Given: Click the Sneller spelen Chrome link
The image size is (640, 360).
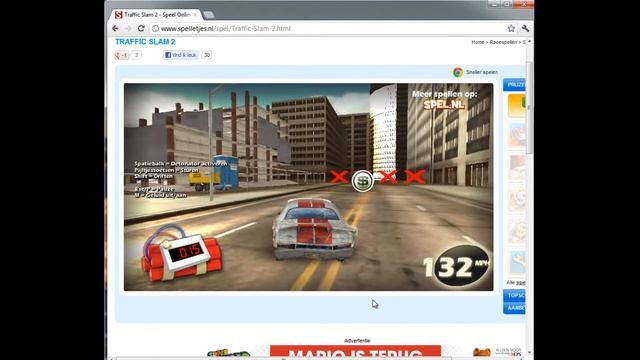Looking at the screenshot, I should pyautogui.click(x=482, y=72).
